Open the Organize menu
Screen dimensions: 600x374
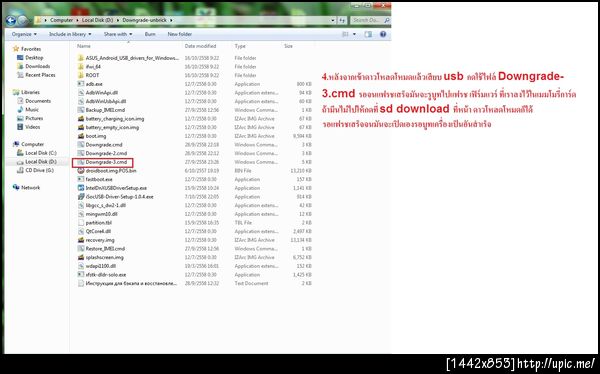(x=24, y=34)
